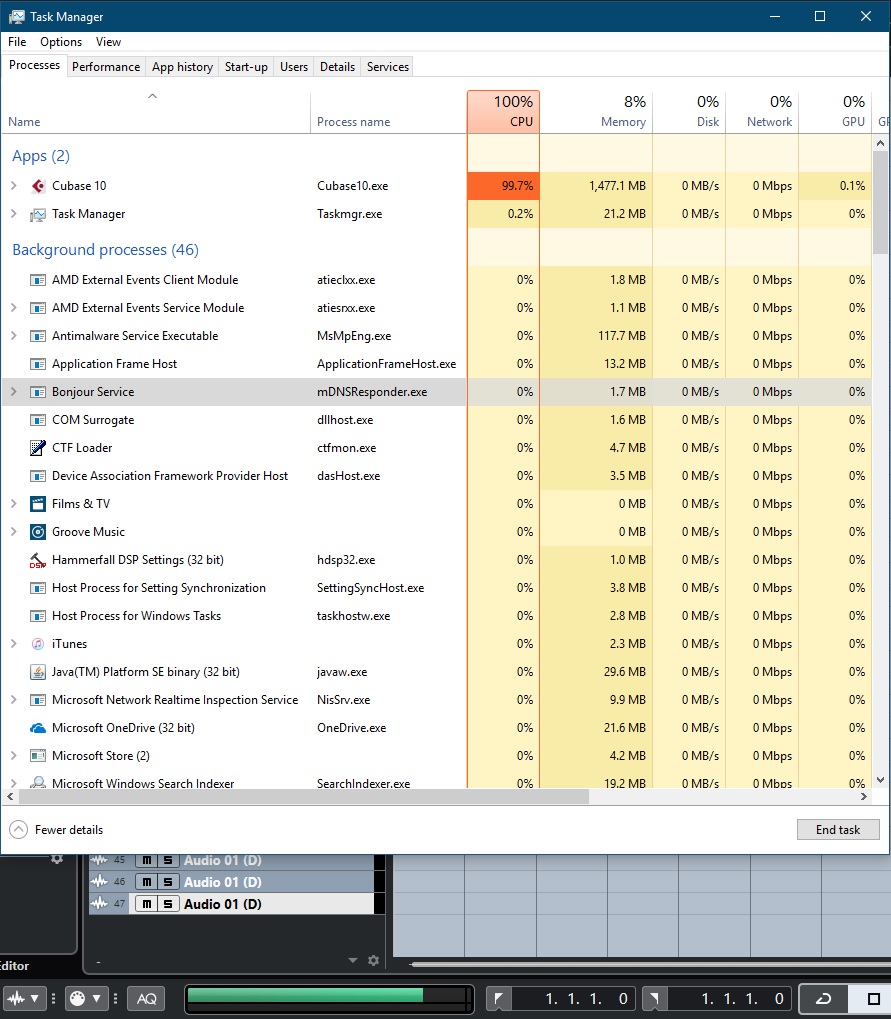Screen dimensions: 891x1019
Task: Expand the Films & TV row
Action: (14, 504)
